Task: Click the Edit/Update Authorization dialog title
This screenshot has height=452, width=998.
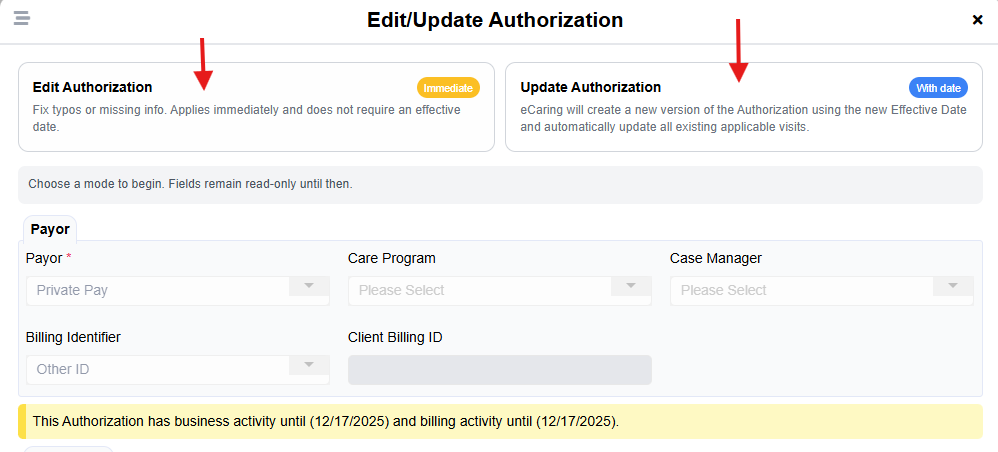Action: click(x=495, y=20)
